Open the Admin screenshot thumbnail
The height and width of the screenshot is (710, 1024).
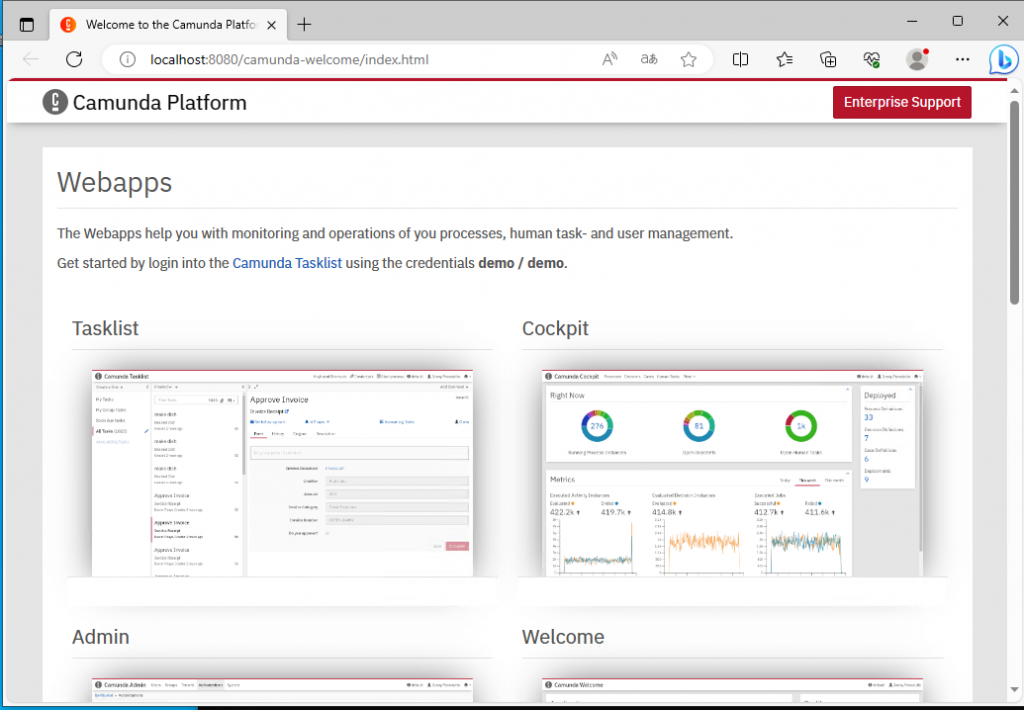[x=282, y=690]
